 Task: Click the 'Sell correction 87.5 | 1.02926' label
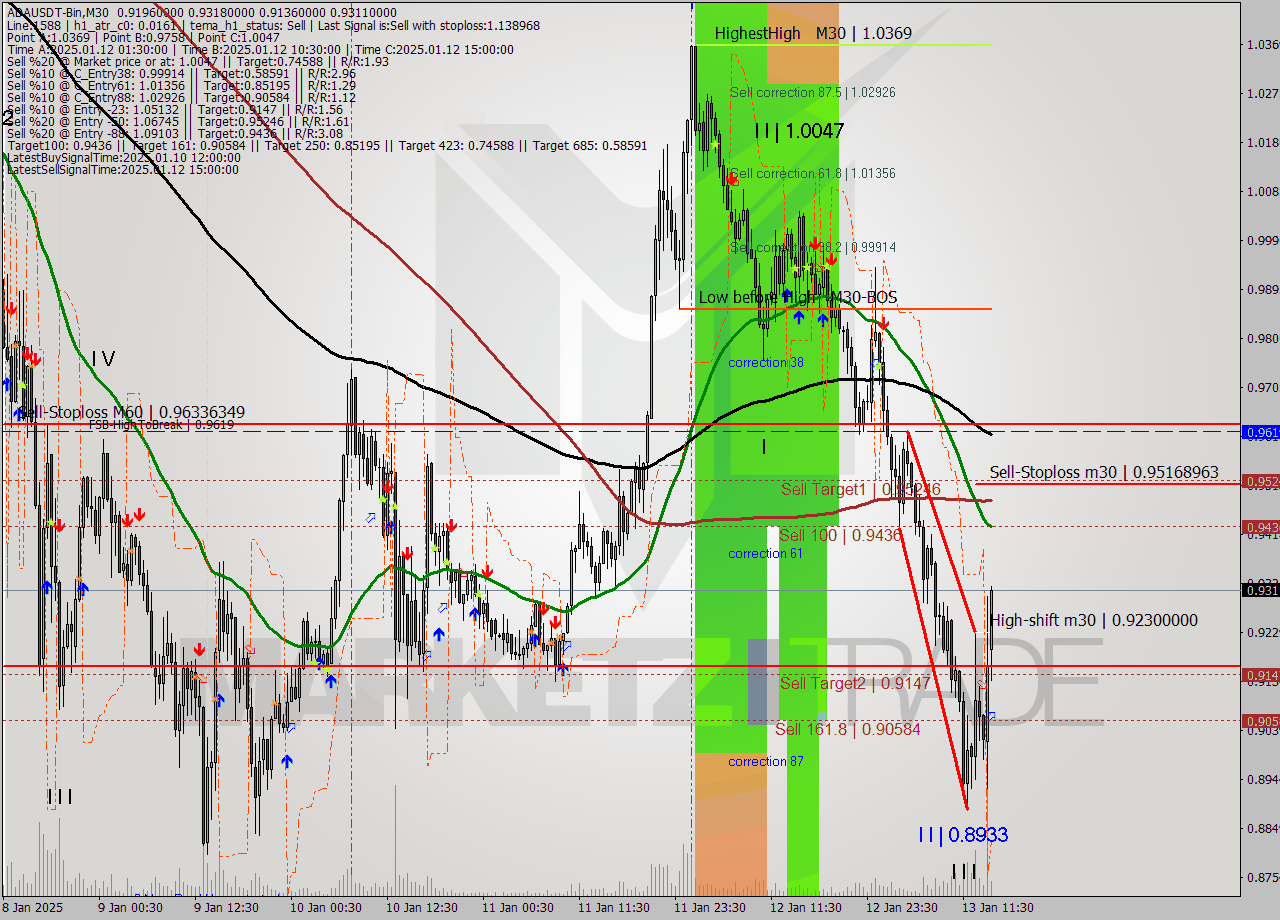pos(812,92)
